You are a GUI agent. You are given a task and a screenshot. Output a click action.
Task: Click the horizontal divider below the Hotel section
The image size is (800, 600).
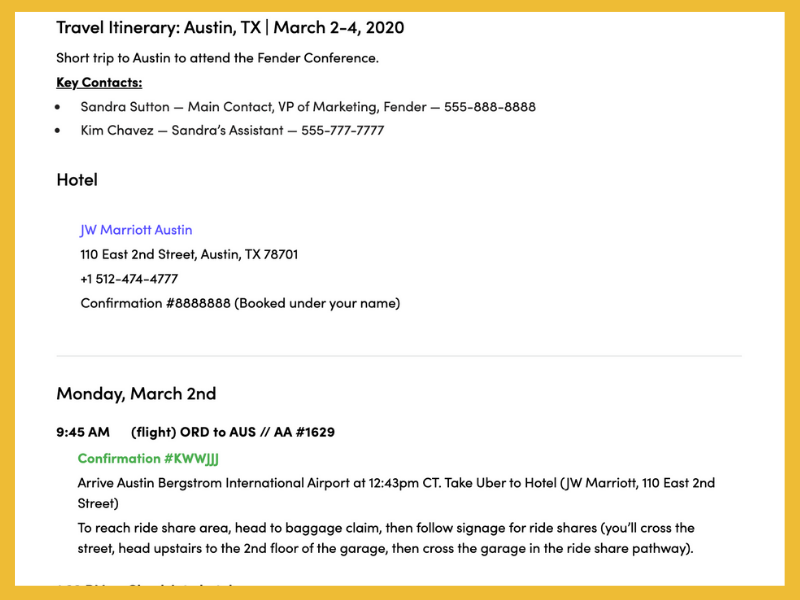click(x=399, y=356)
